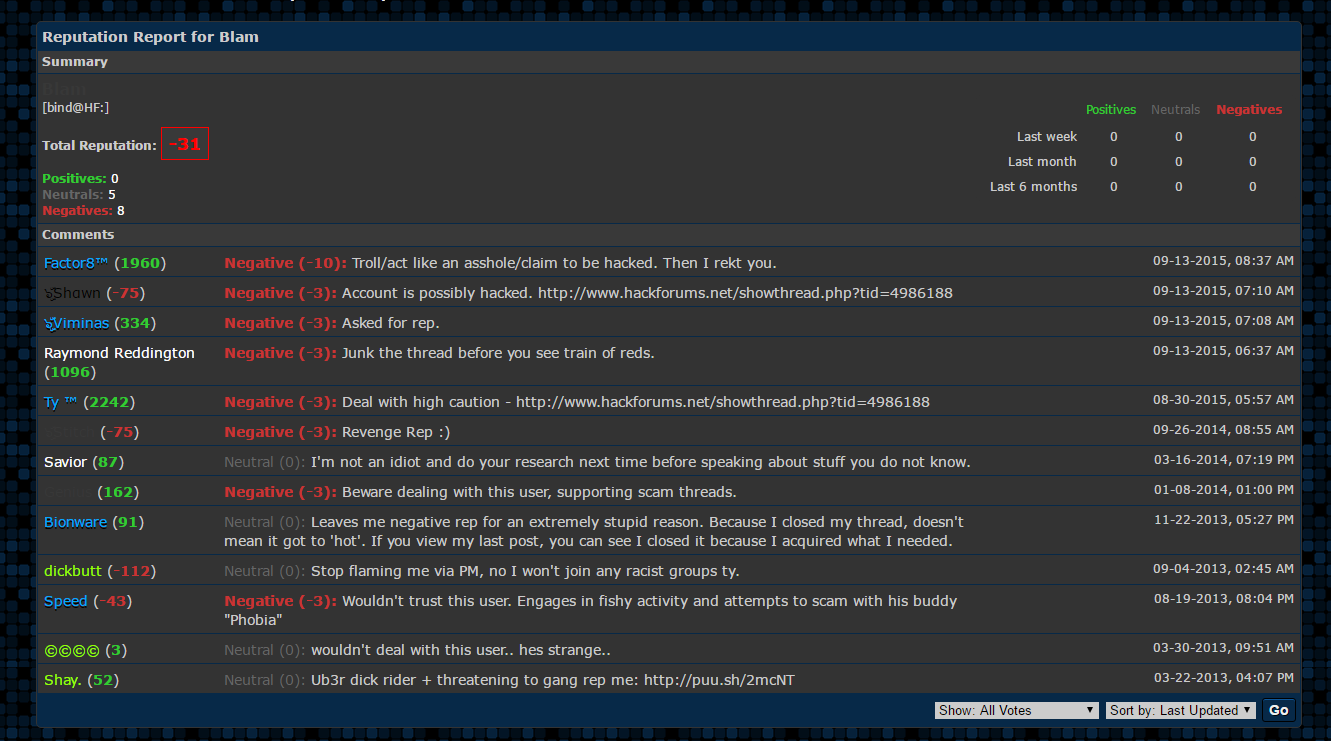Open the Speed user profile
Screen dimensions: 1331x741
point(66,601)
